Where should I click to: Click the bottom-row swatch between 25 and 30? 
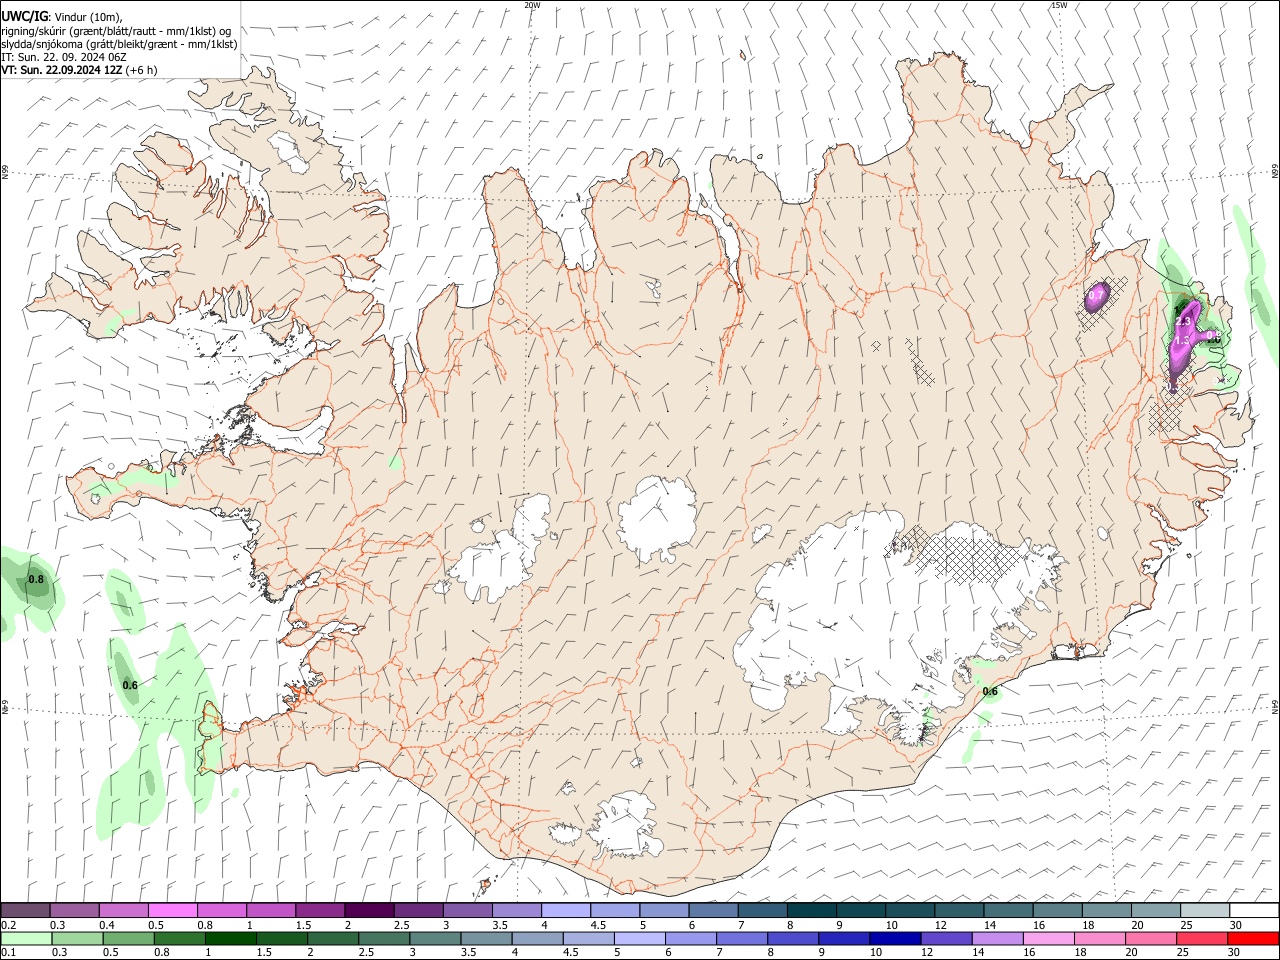pyautogui.click(x=1201, y=938)
